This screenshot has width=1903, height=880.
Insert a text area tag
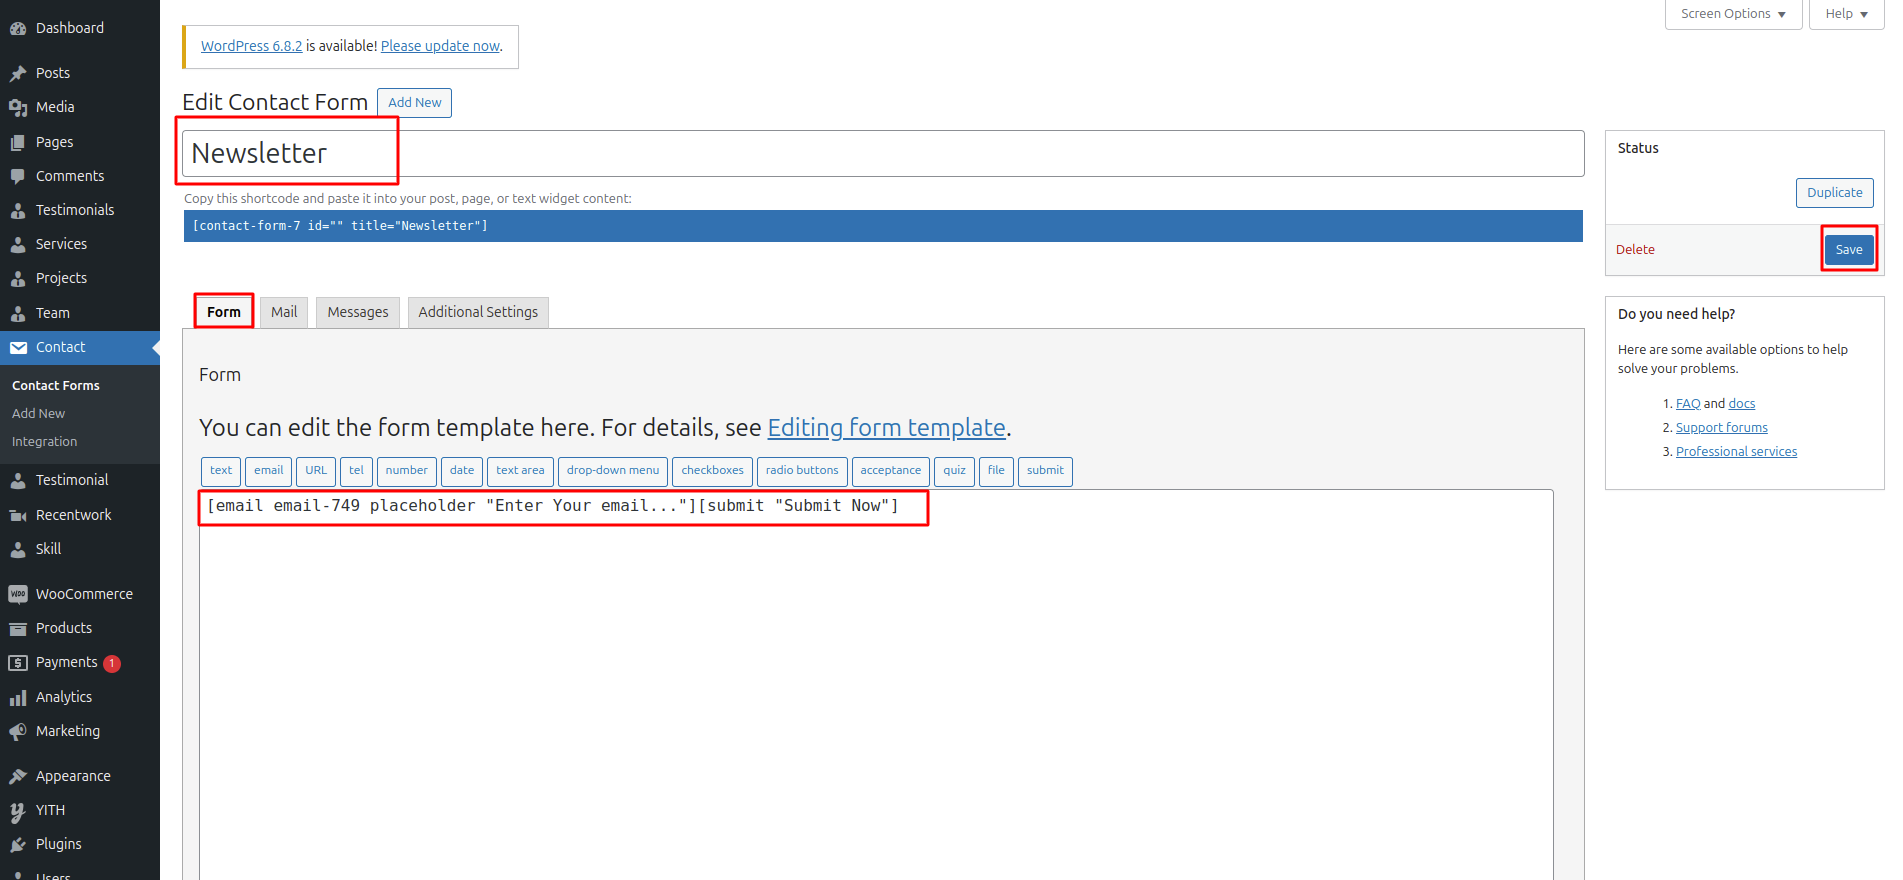[x=520, y=471]
